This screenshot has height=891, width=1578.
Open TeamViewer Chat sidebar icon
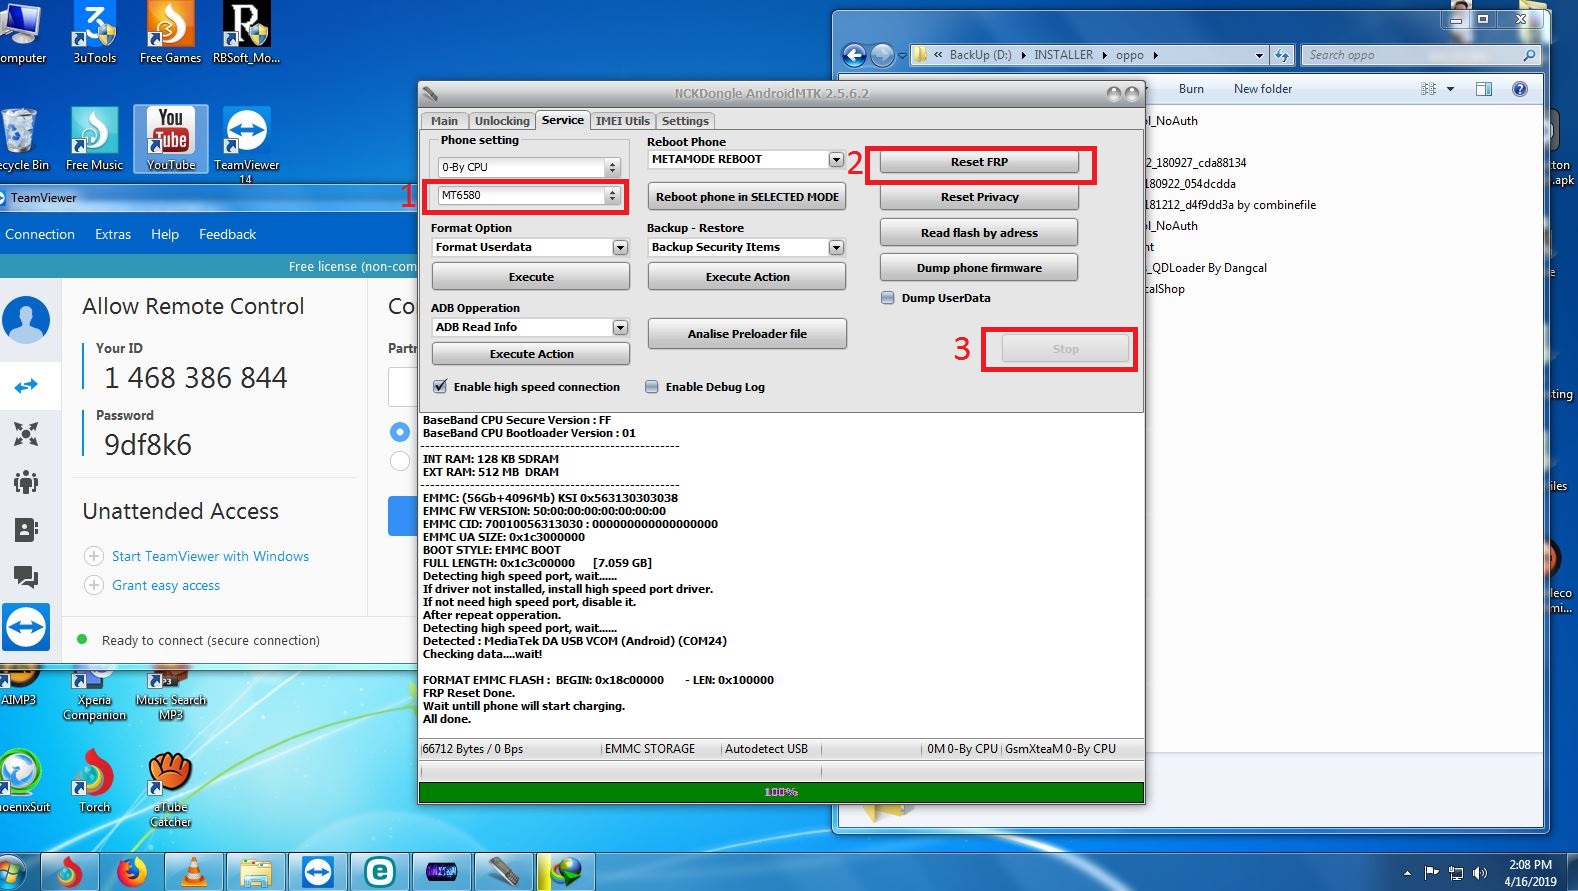pos(26,577)
